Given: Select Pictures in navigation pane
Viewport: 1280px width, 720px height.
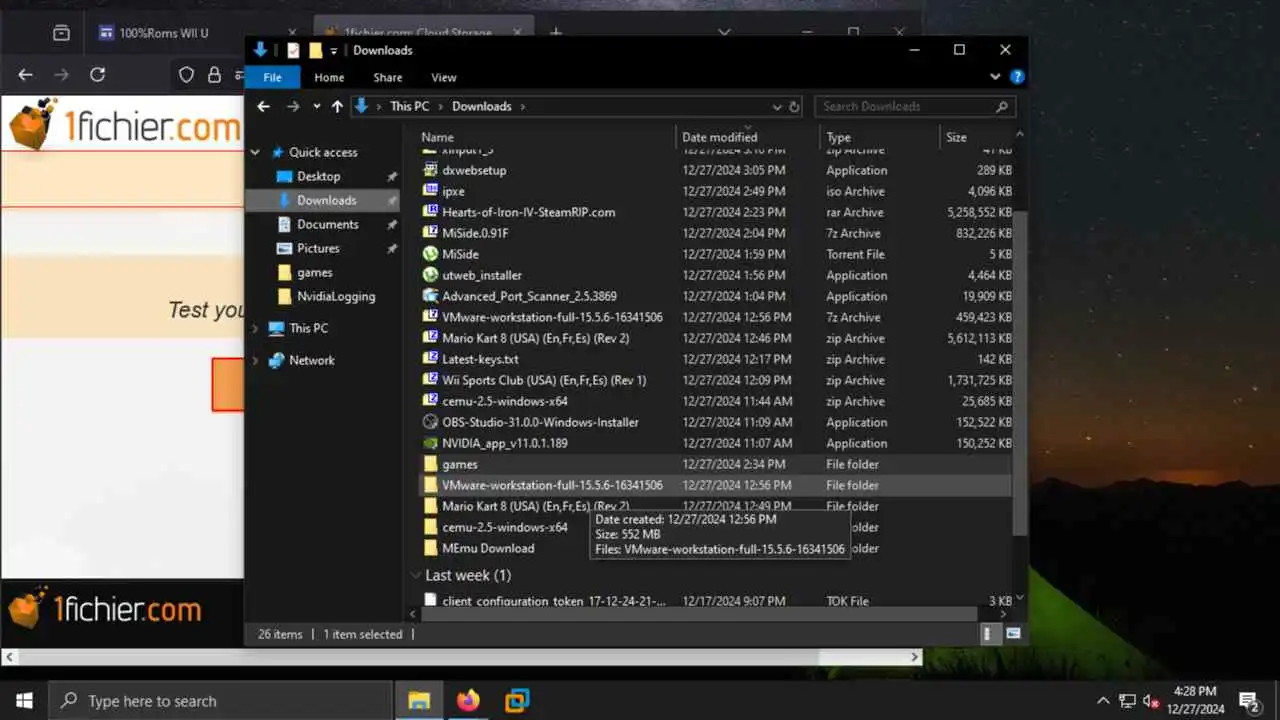Looking at the screenshot, I should [318, 248].
